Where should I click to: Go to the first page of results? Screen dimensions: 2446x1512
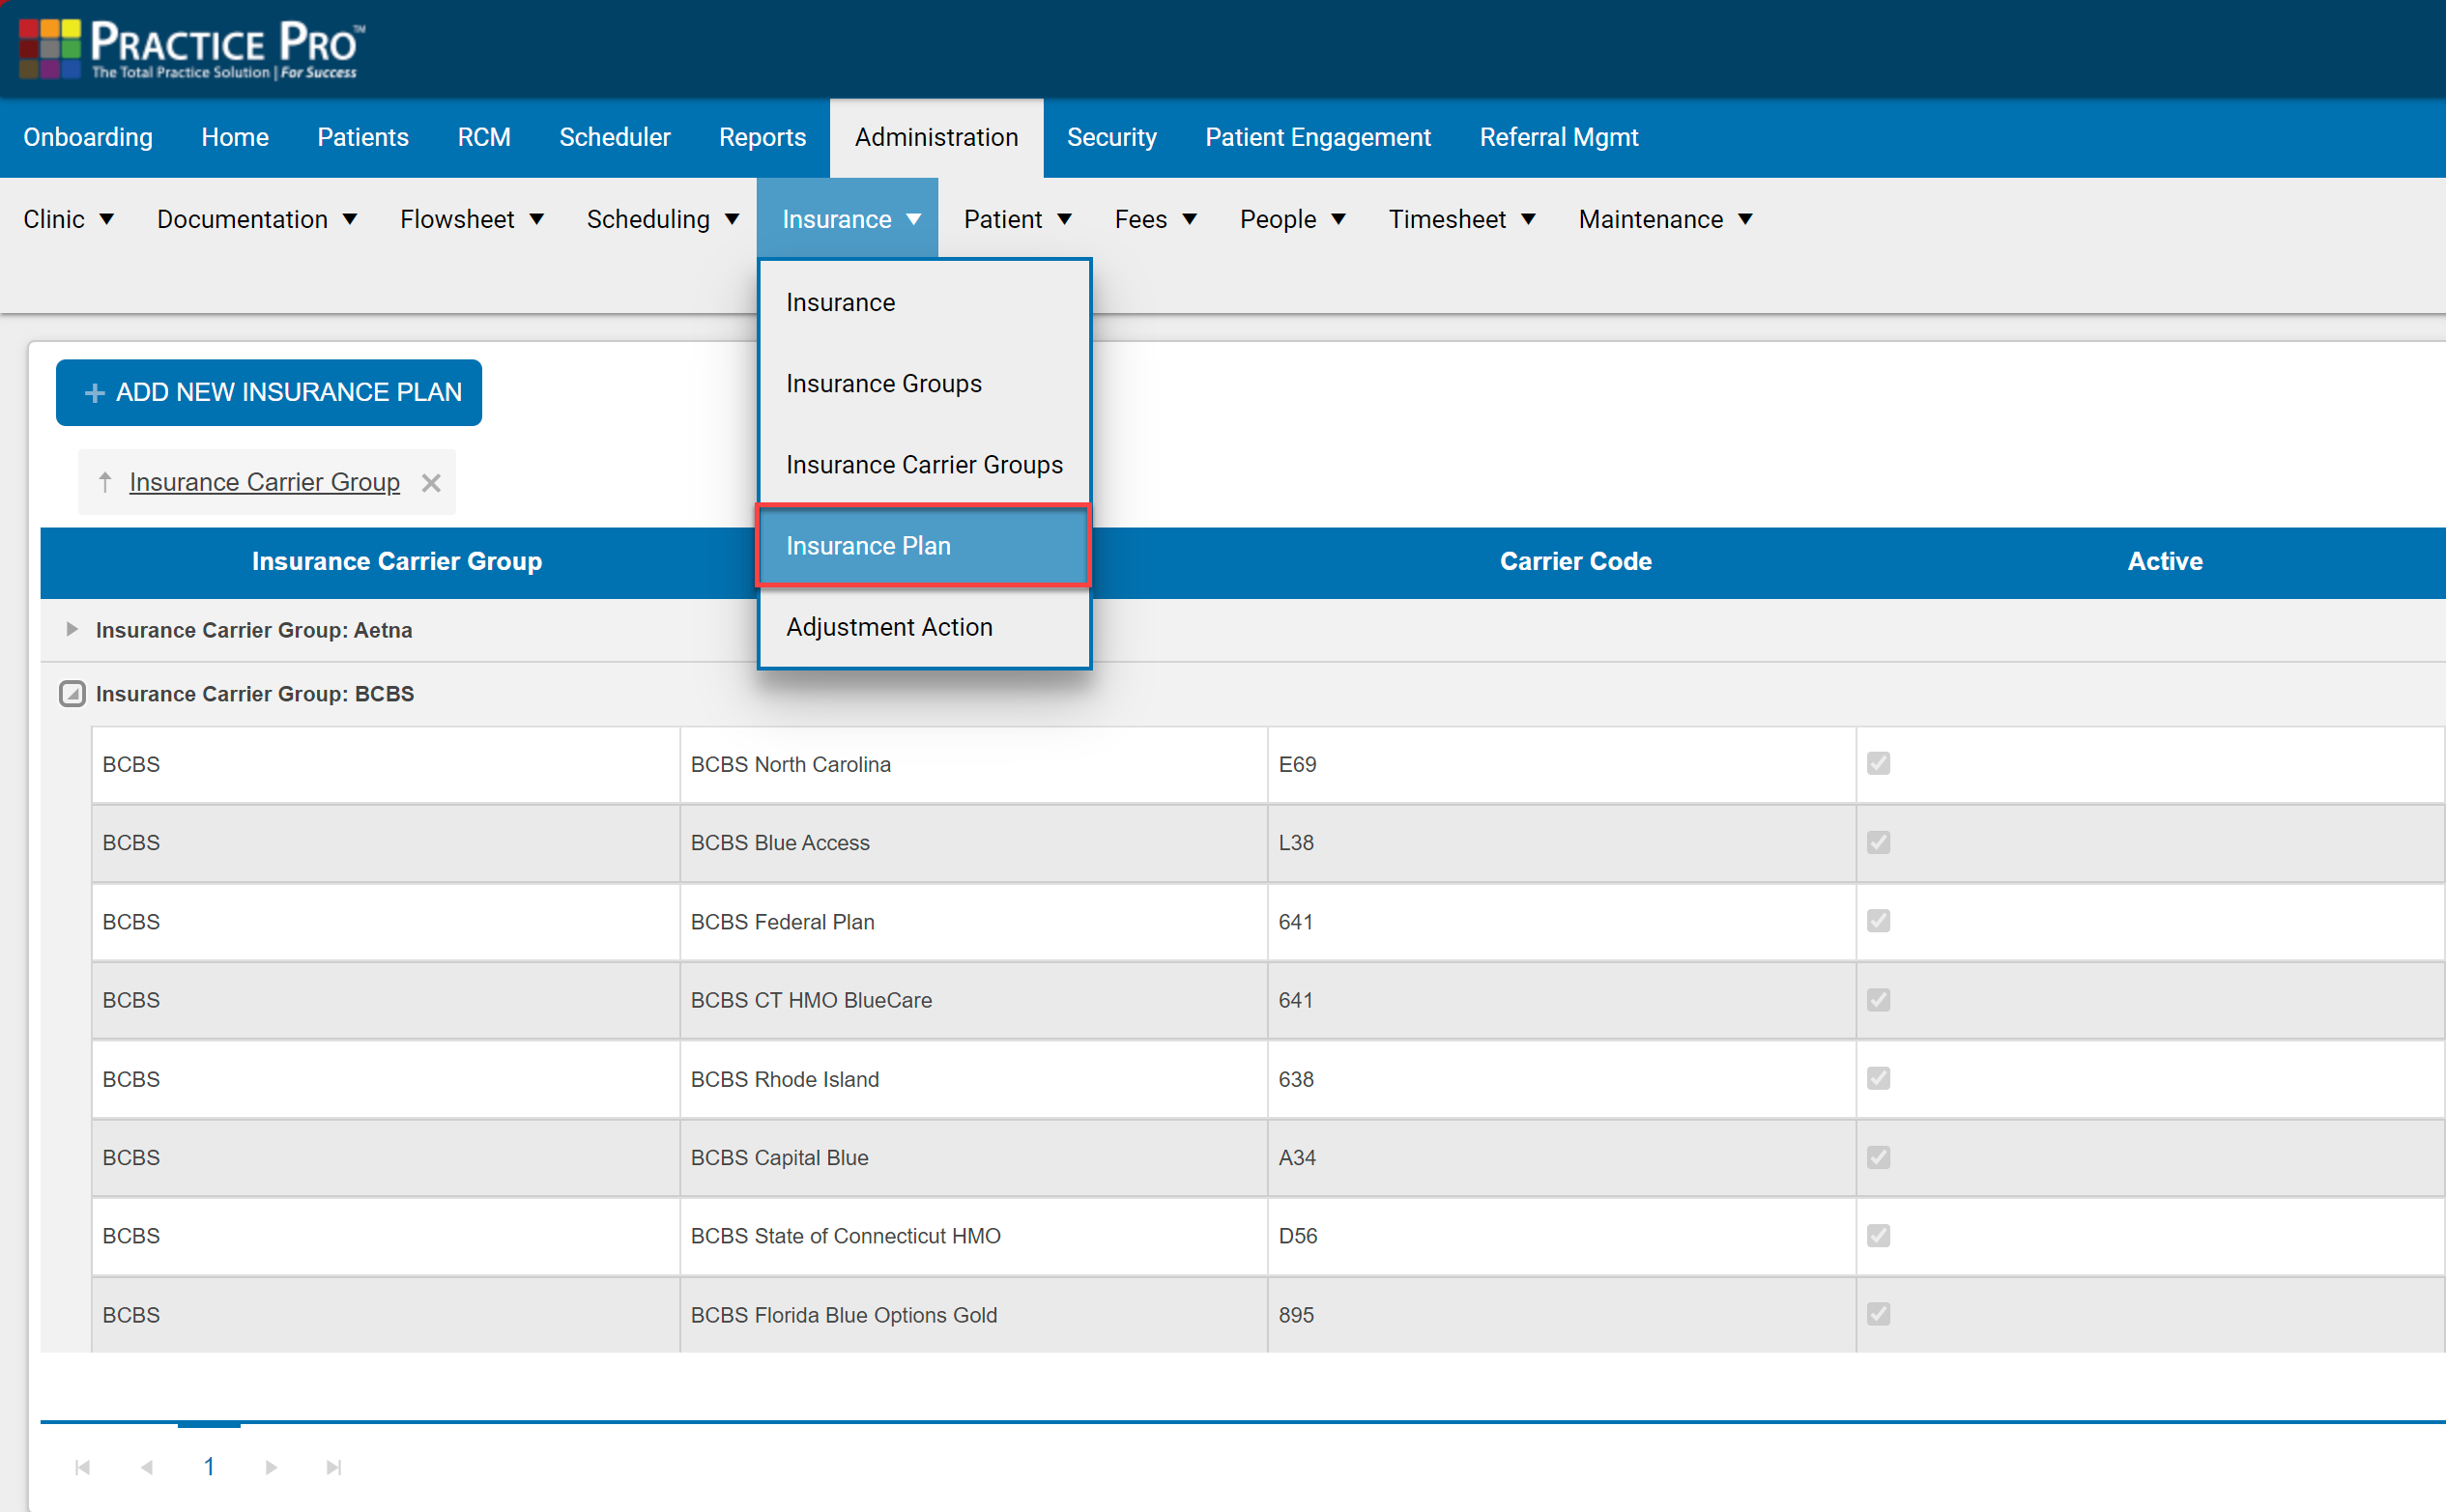coord(83,1467)
